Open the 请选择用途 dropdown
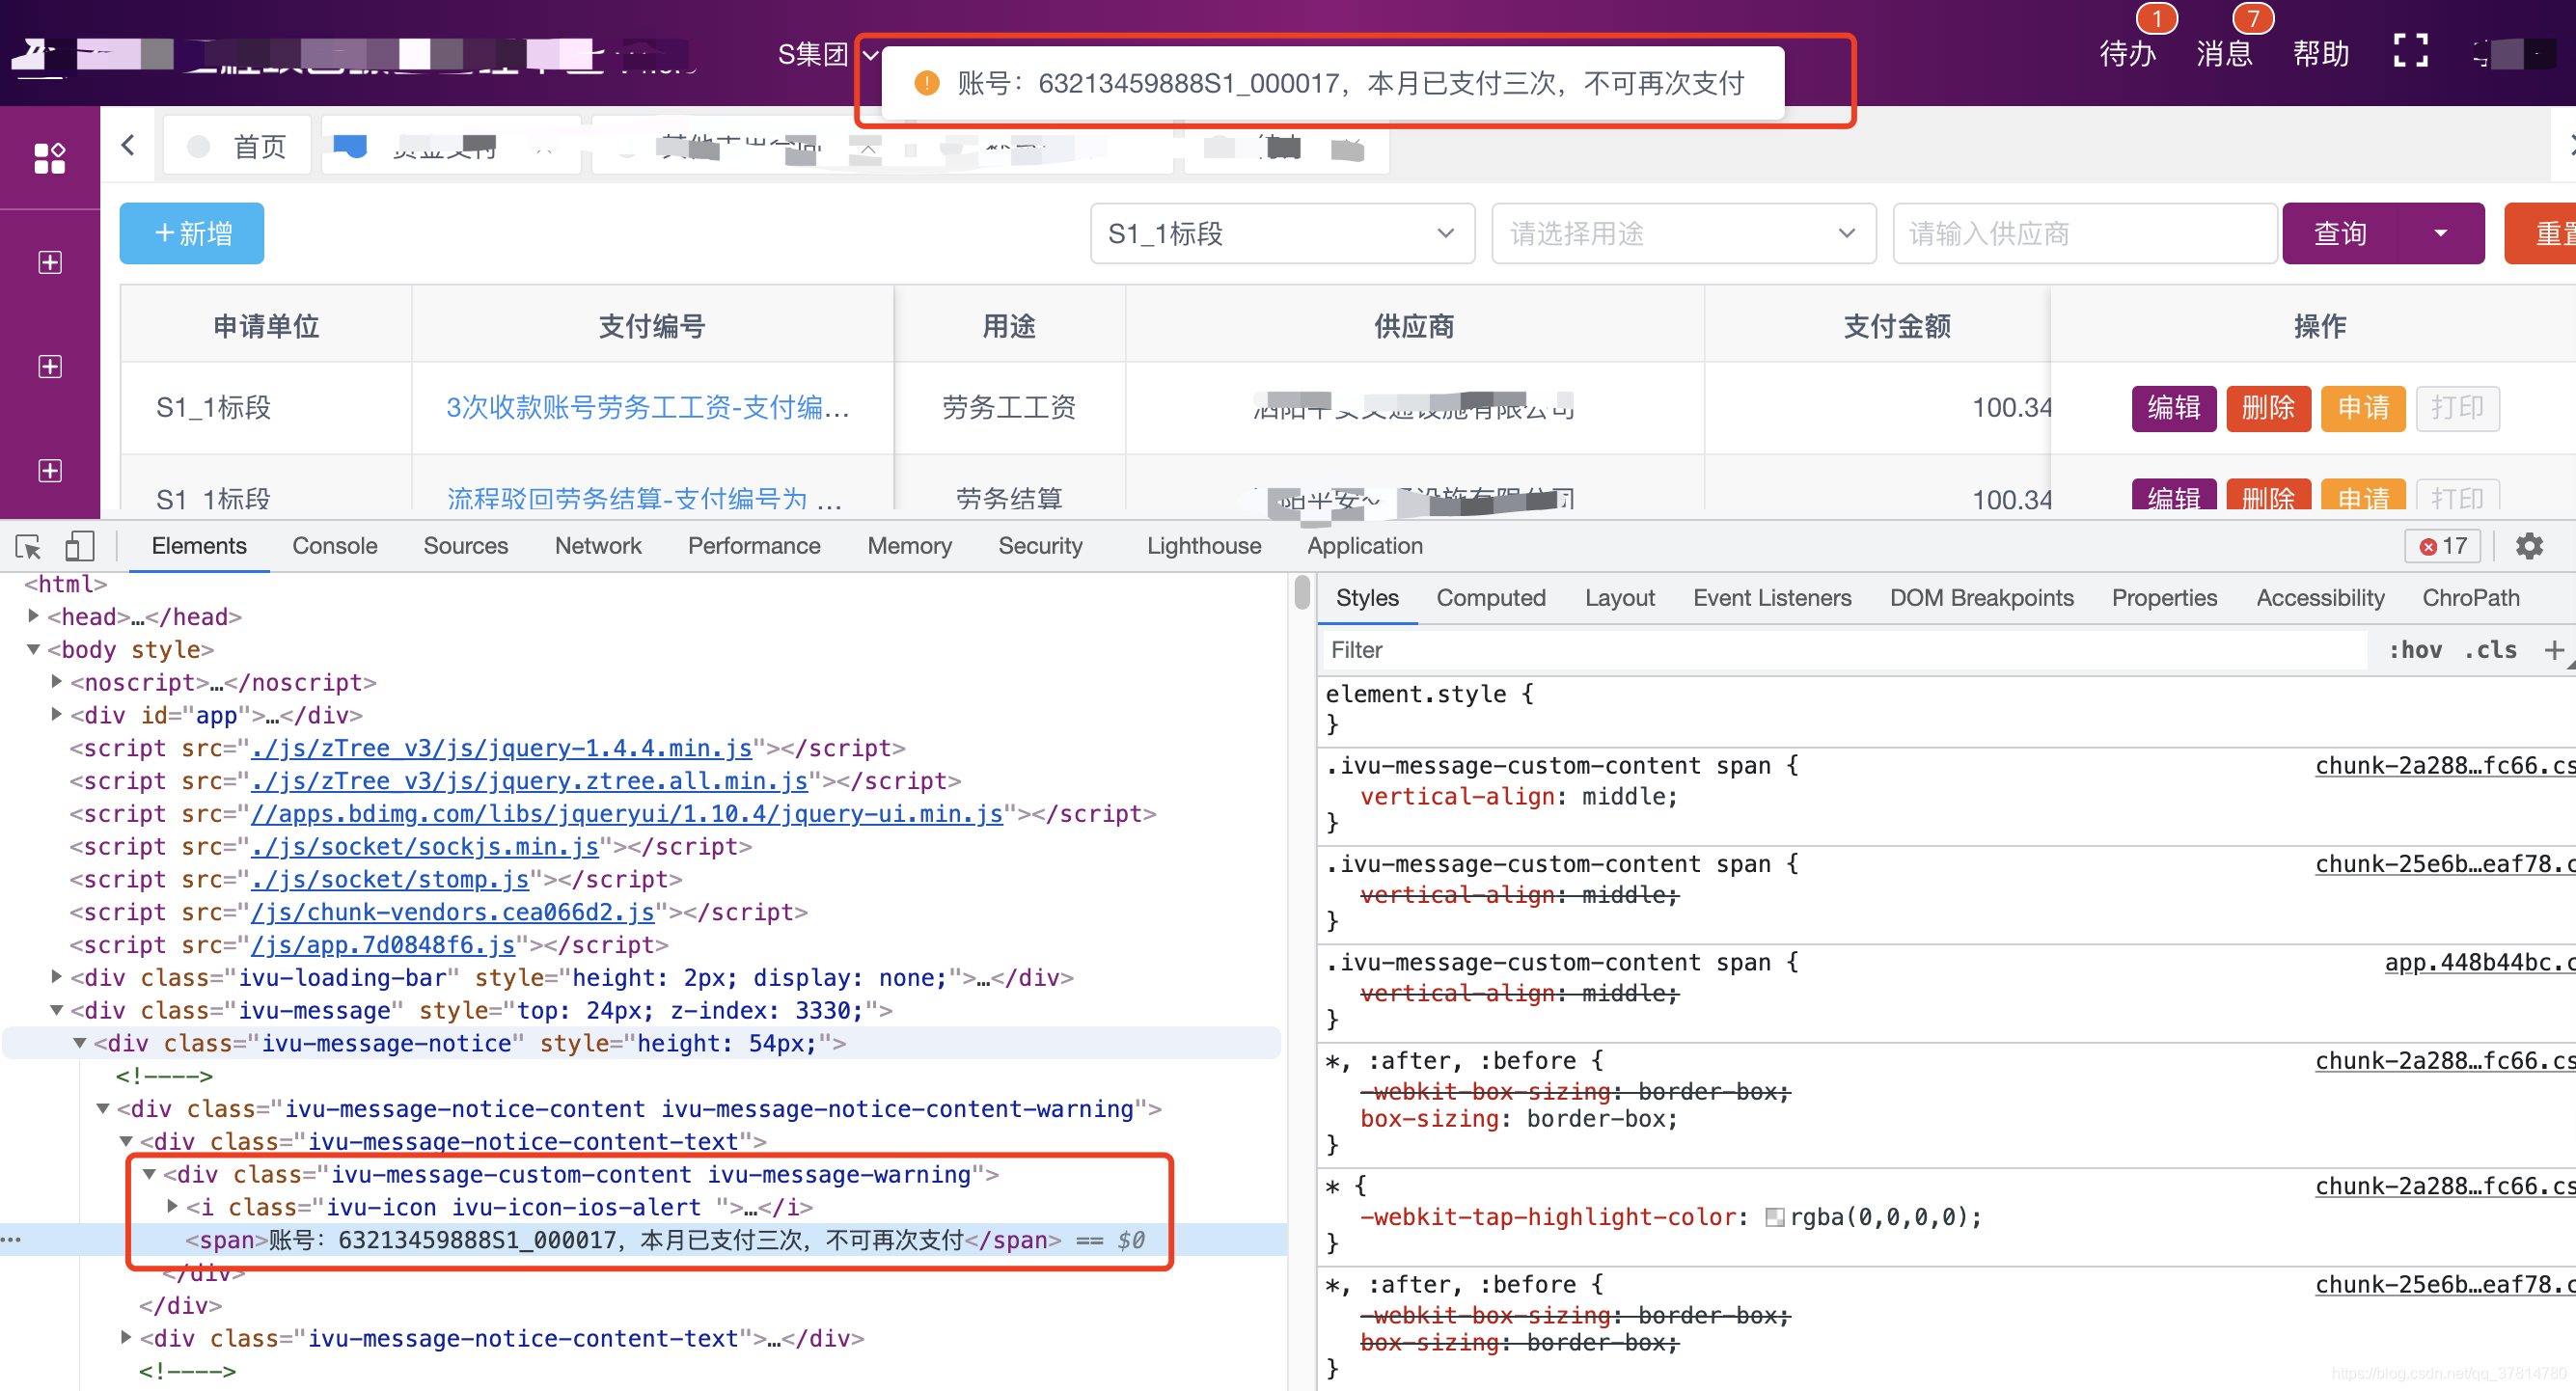Screen dimensions: 2576x1391 tap(1682, 234)
